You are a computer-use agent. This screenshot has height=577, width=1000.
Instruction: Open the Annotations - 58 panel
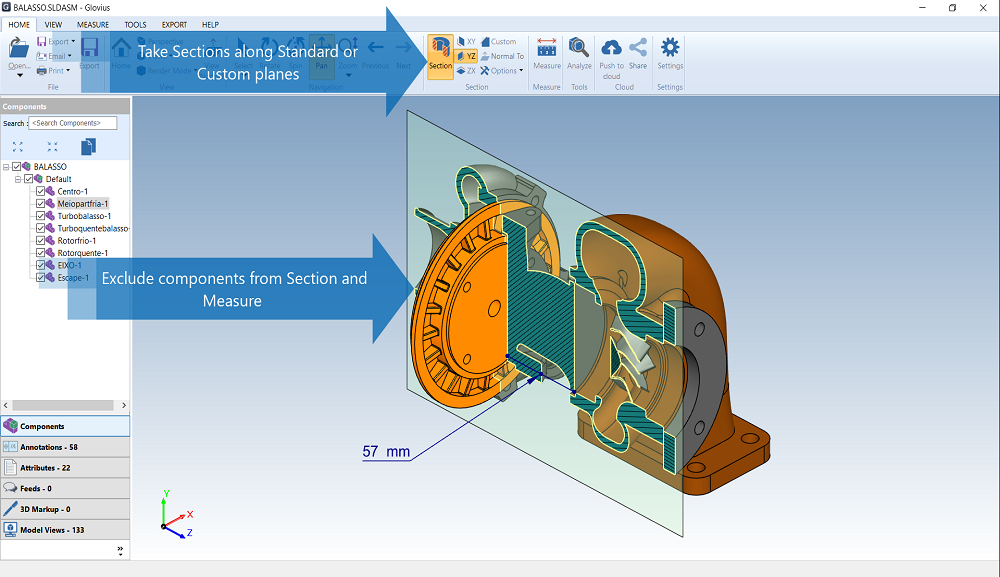click(x=65, y=447)
